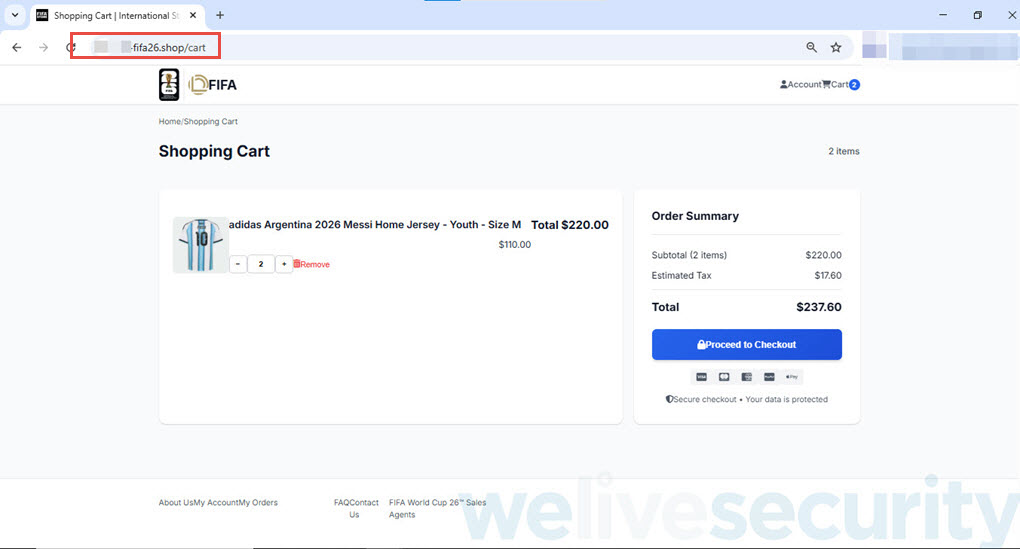Click the Estimated Tax $17.60 value
Screen dimensions: 1020x549
pyautogui.click(x=828, y=276)
